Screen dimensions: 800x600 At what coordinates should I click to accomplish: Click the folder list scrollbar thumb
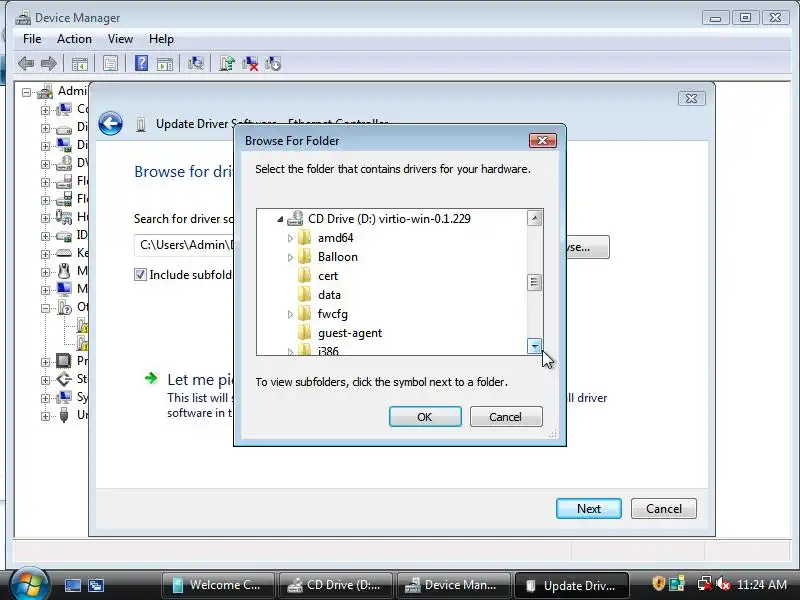pyautogui.click(x=534, y=282)
